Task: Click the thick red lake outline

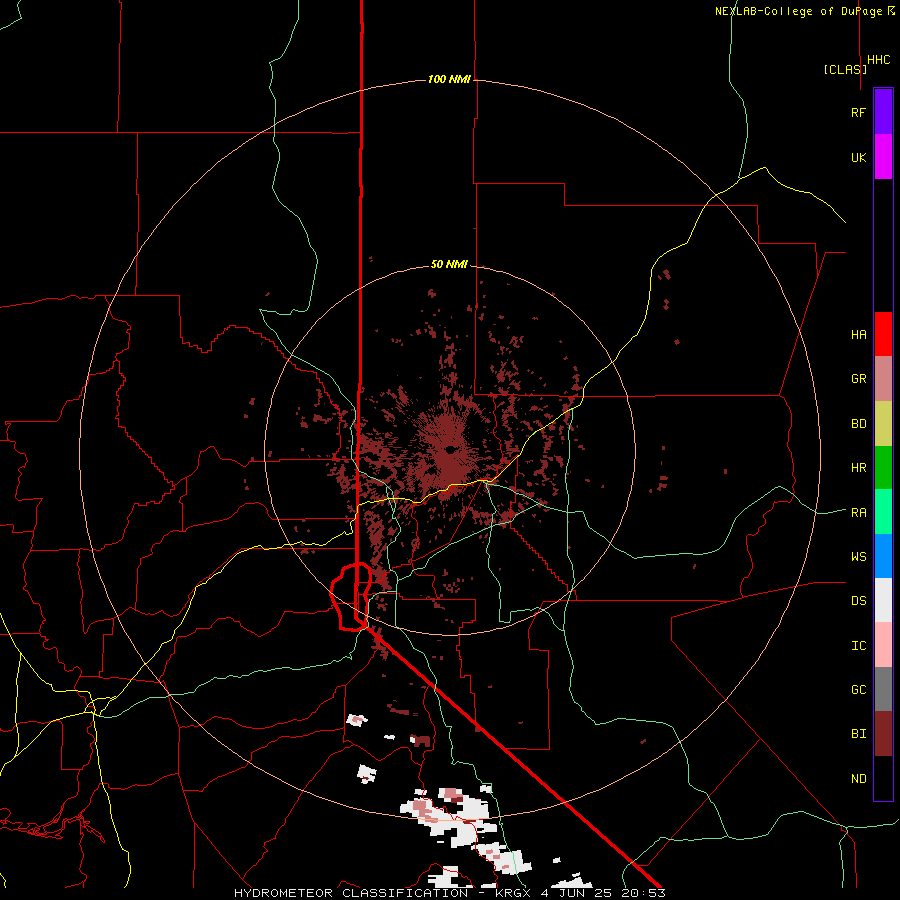Action: pyautogui.click(x=350, y=597)
